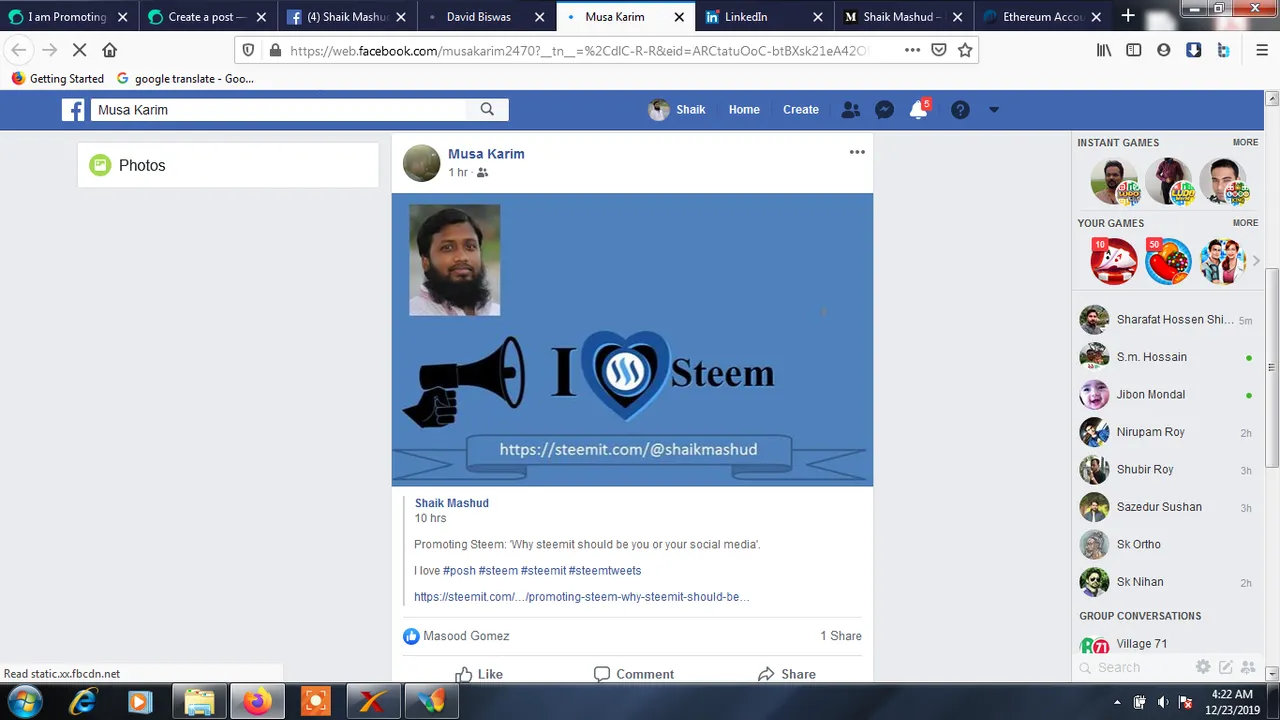This screenshot has height=720, width=1280.
Task: Click MORE next to Instant Games
Action: [1245, 143]
